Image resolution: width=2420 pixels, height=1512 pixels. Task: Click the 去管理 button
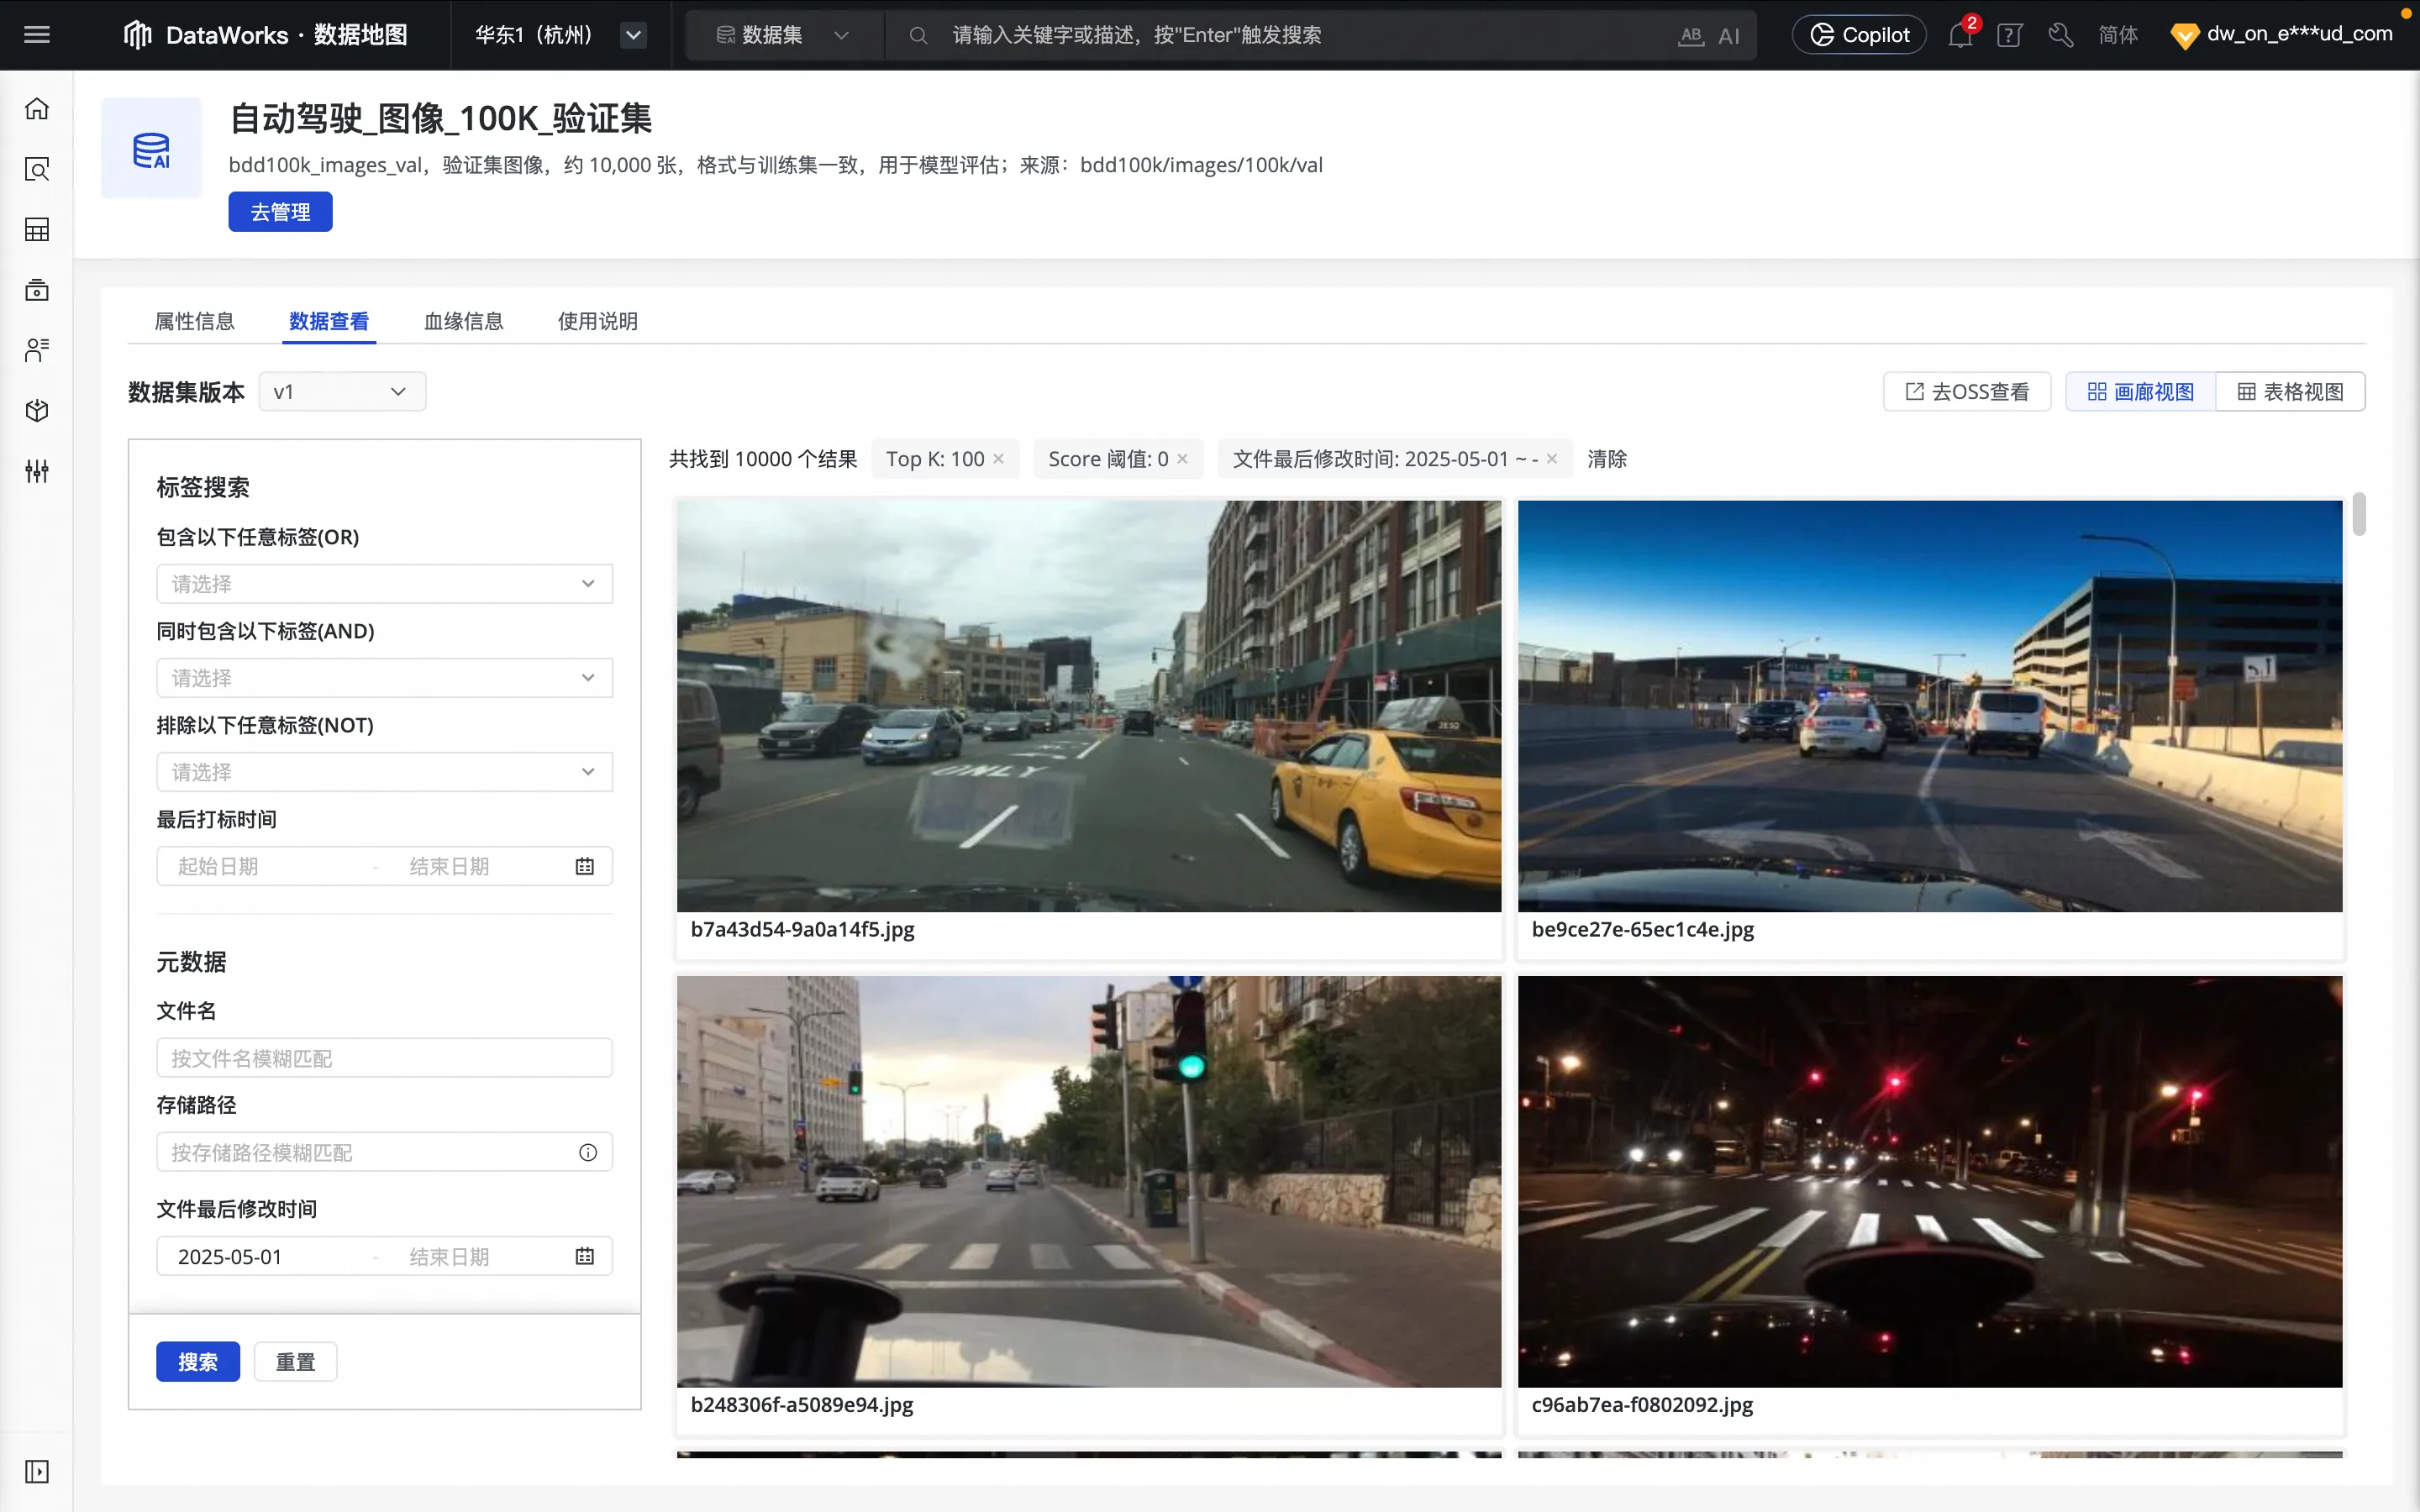point(280,212)
